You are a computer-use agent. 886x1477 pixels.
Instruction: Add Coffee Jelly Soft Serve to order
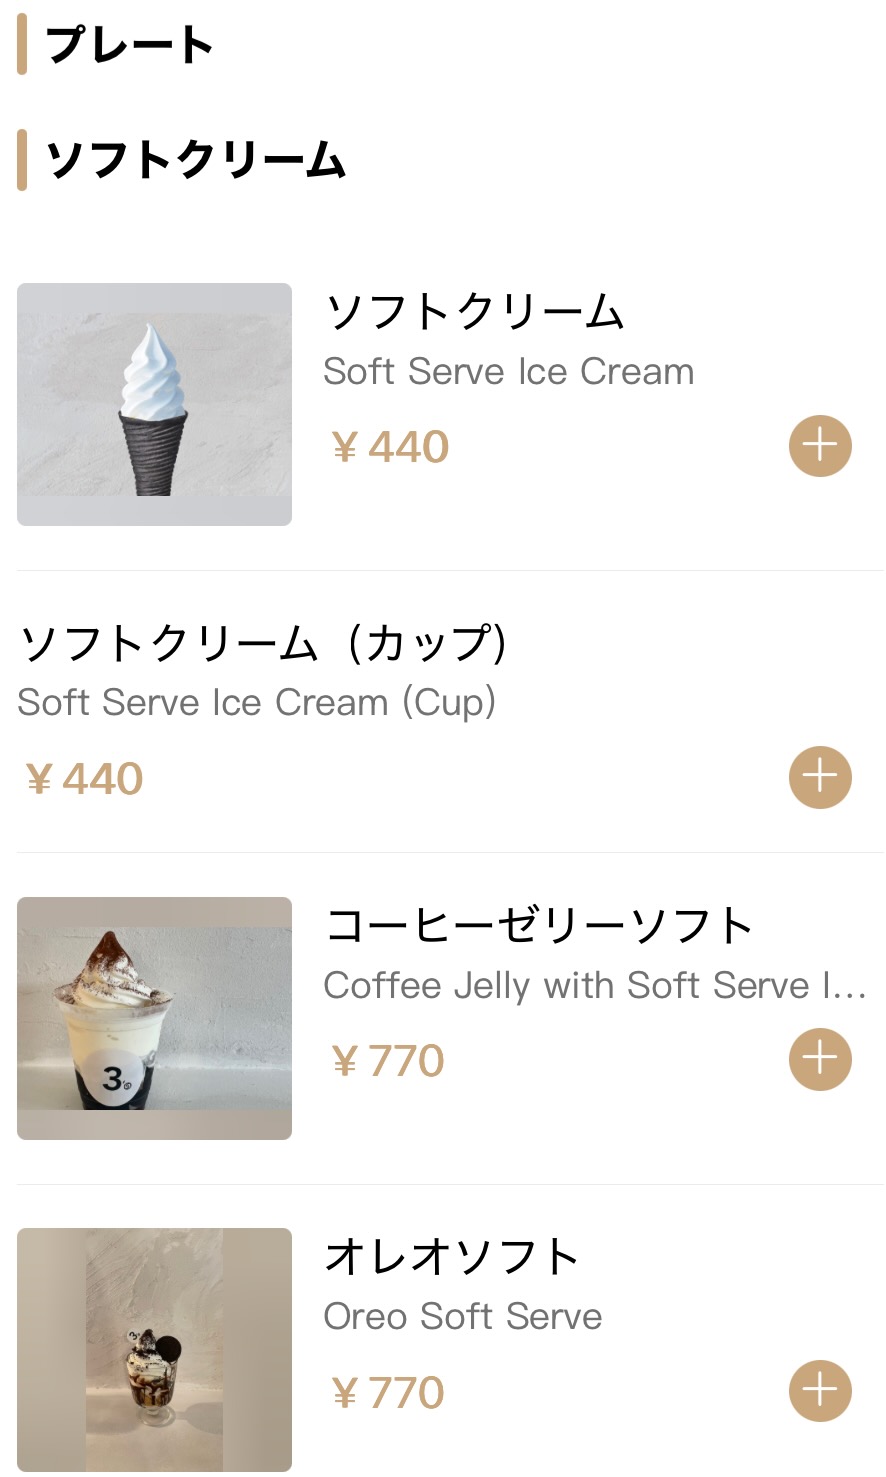point(820,1059)
